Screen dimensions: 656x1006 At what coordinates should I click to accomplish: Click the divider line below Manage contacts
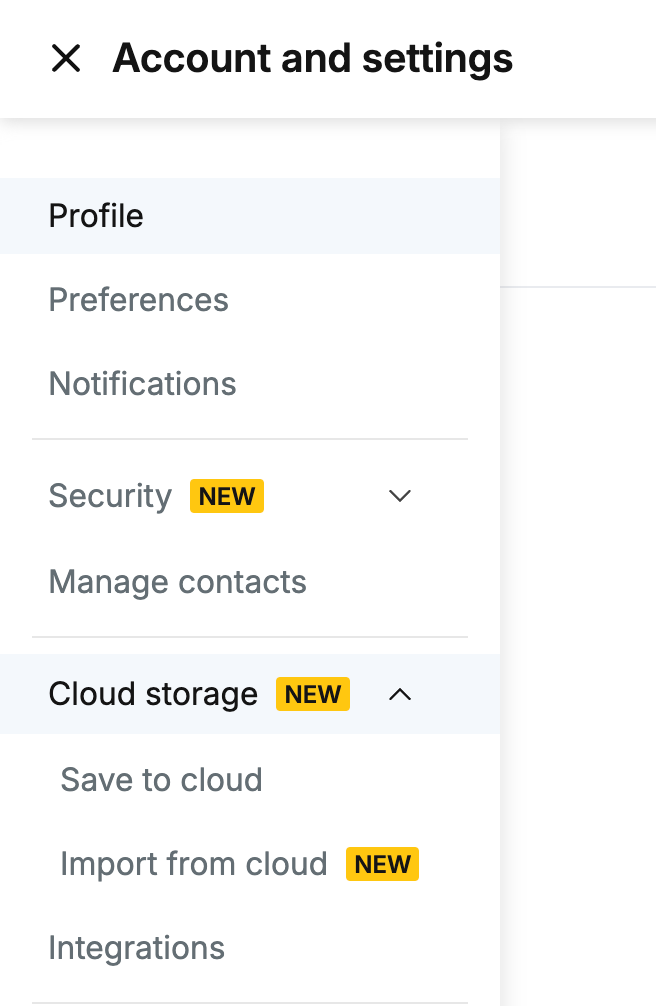(x=250, y=637)
